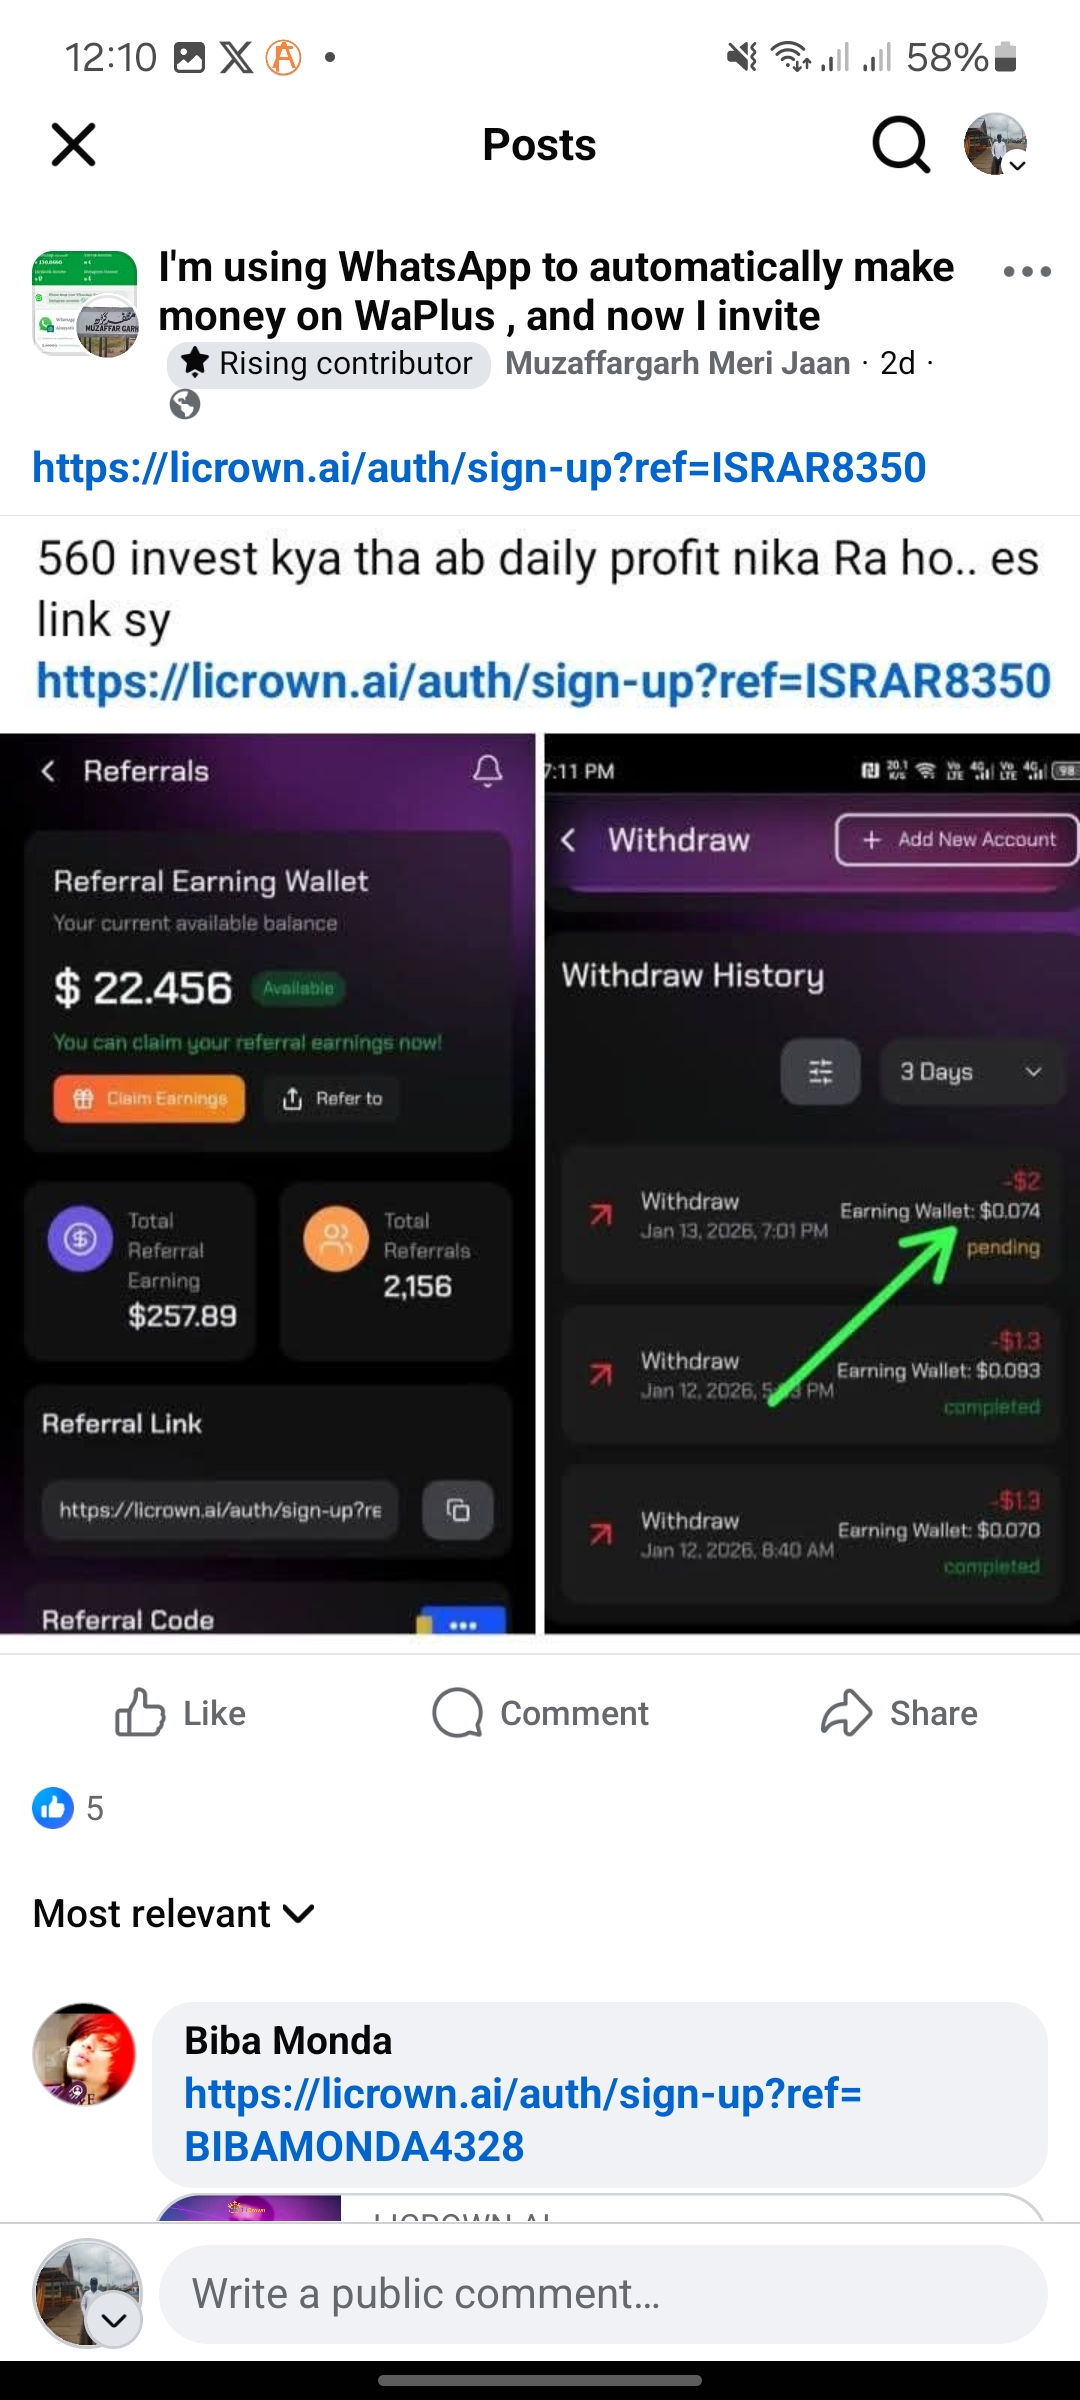Expand the Most relevant comment sort dropdown
1080x2400 pixels.
(x=174, y=1913)
